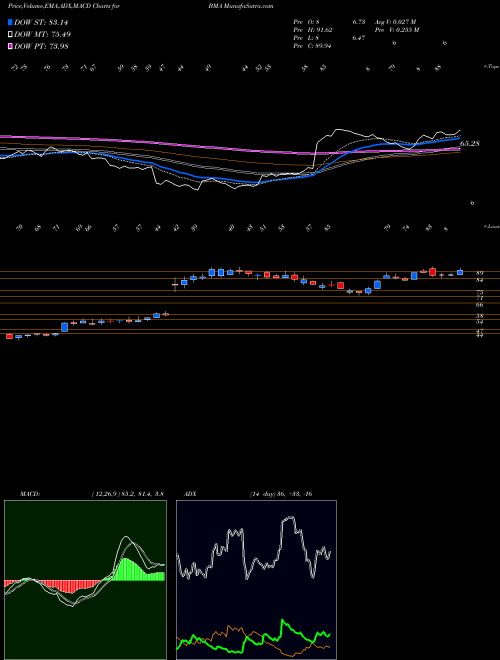Click the 66 price level label
This screenshot has height=660, width=500.
(479, 304)
